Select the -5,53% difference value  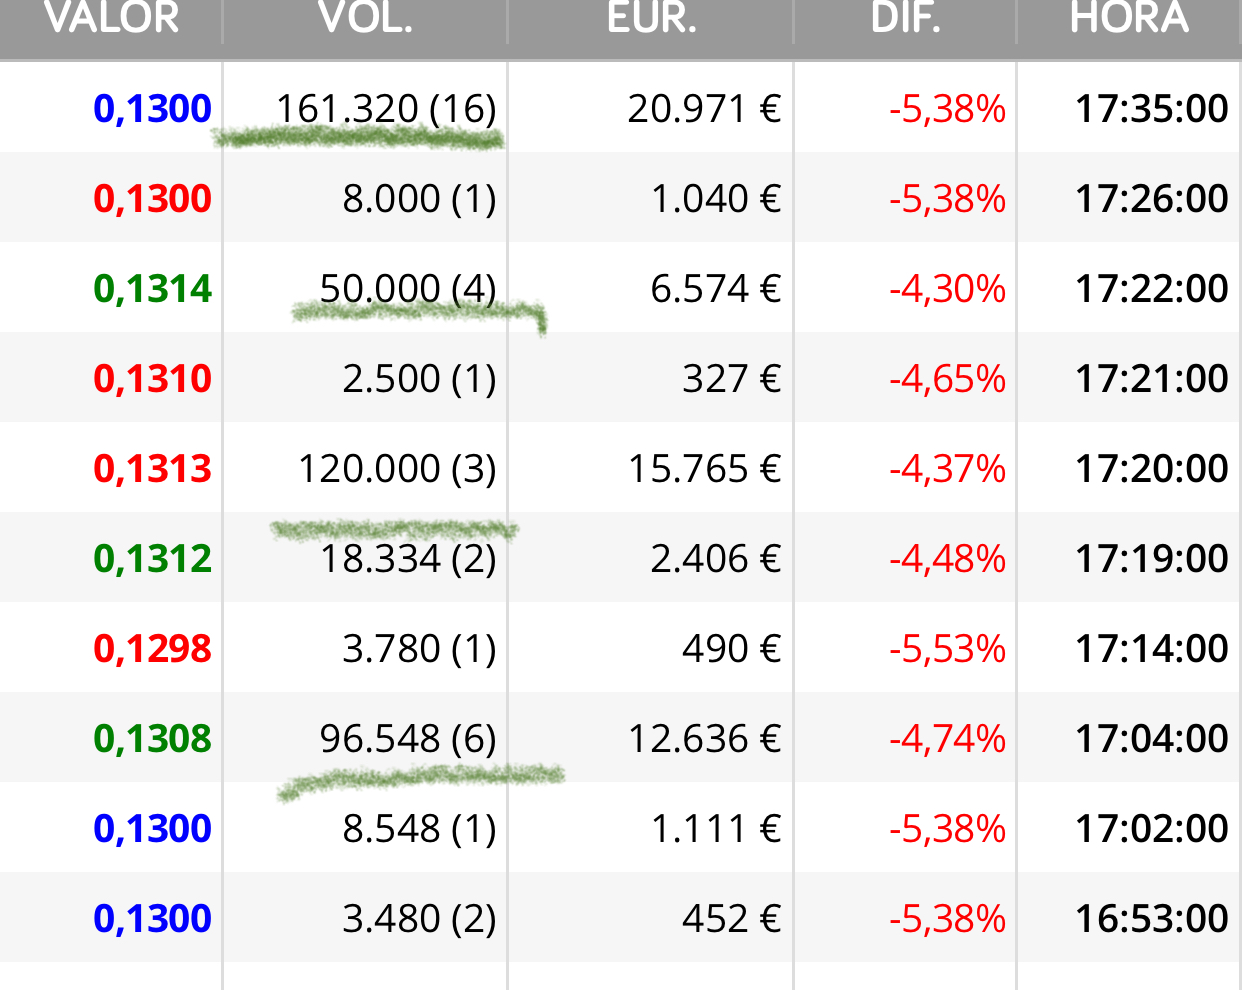pyautogui.click(x=948, y=649)
